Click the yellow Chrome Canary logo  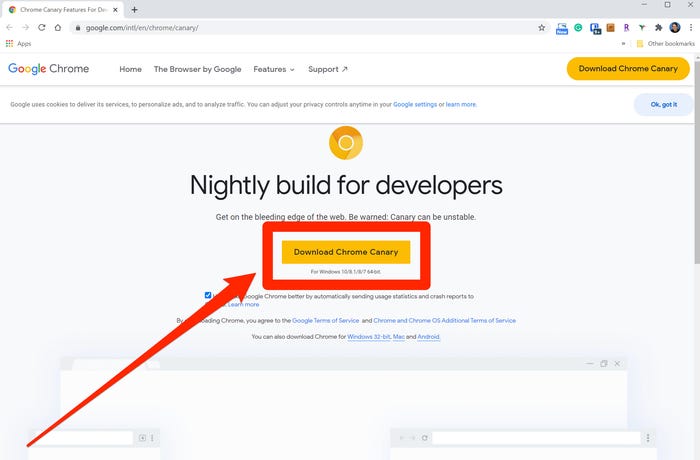pyautogui.click(x=346, y=143)
